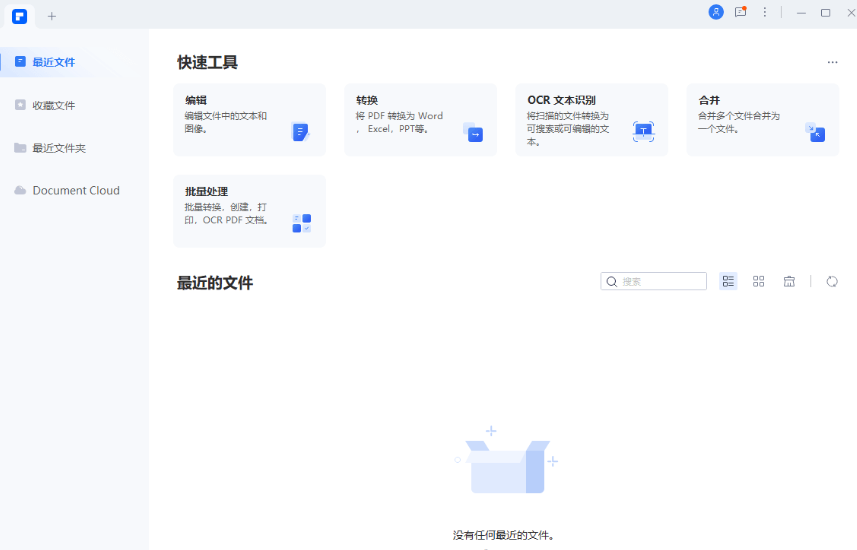Image resolution: width=857 pixels, height=550 pixels.
Task: Switch recent files to list view
Action: tap(728, 281)
